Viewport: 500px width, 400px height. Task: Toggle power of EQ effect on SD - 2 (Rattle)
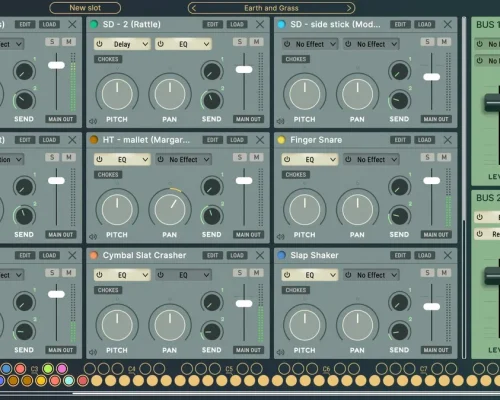point(161,44)
